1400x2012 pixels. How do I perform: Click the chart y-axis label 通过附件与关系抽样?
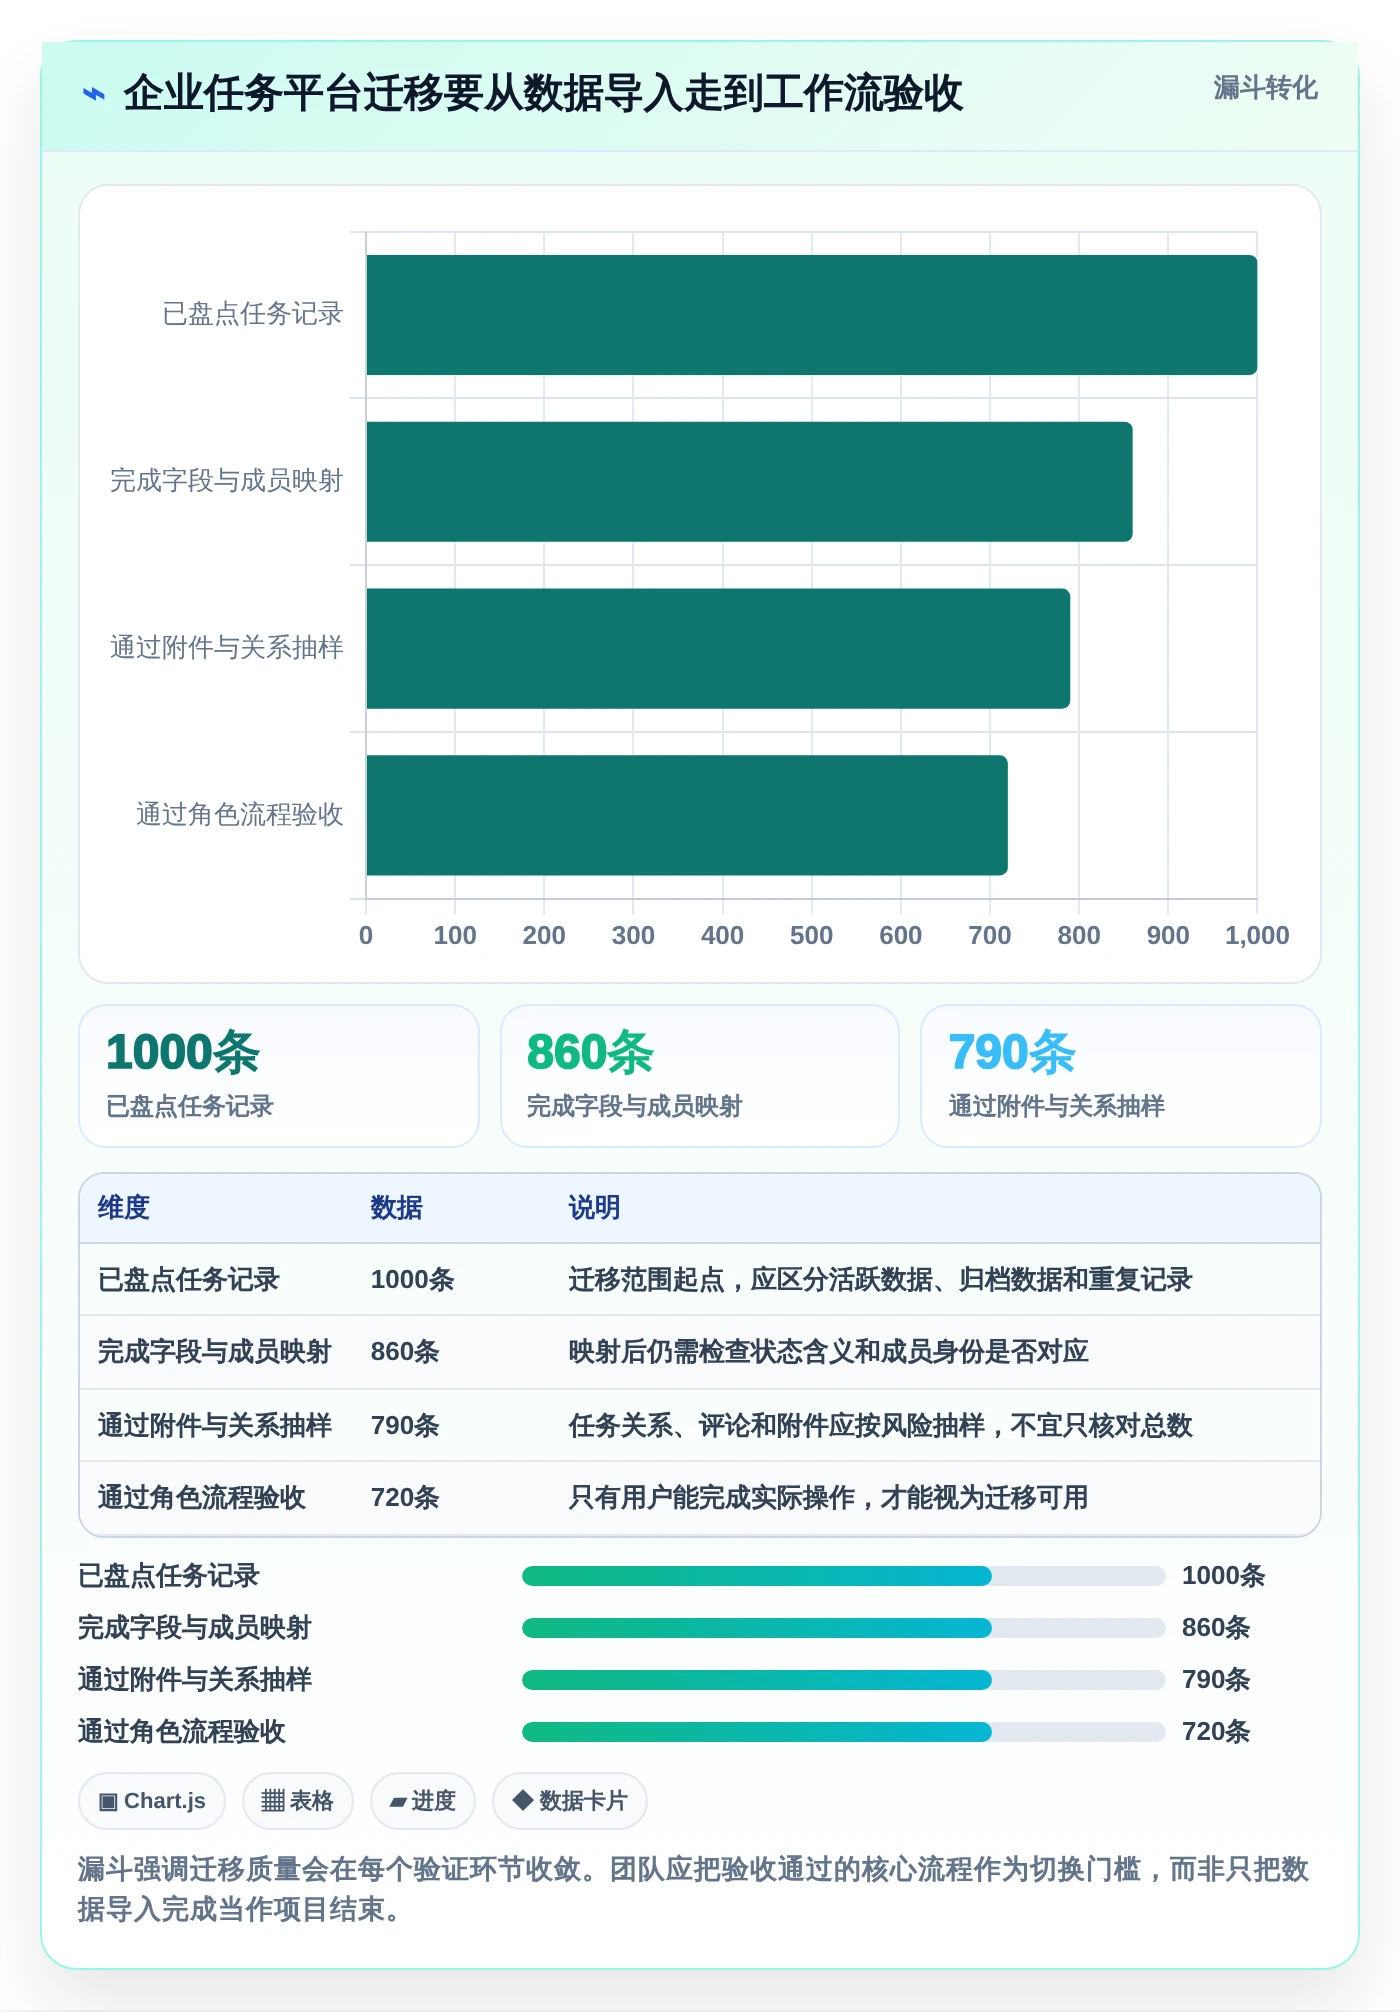tap(227, 648)
